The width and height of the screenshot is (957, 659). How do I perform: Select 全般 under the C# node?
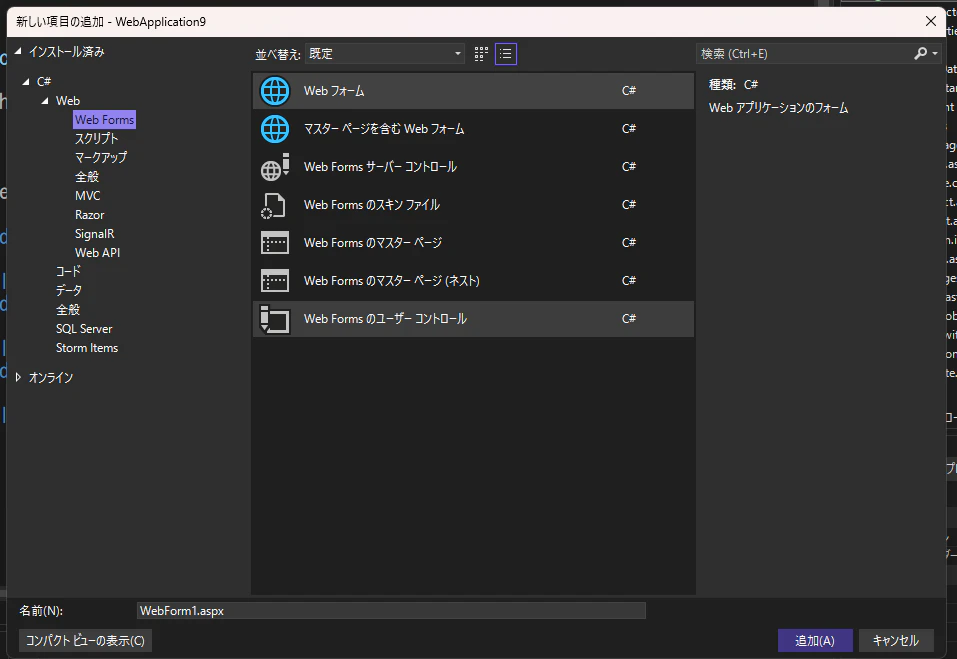pyautogui.click(x=68, y=309)
